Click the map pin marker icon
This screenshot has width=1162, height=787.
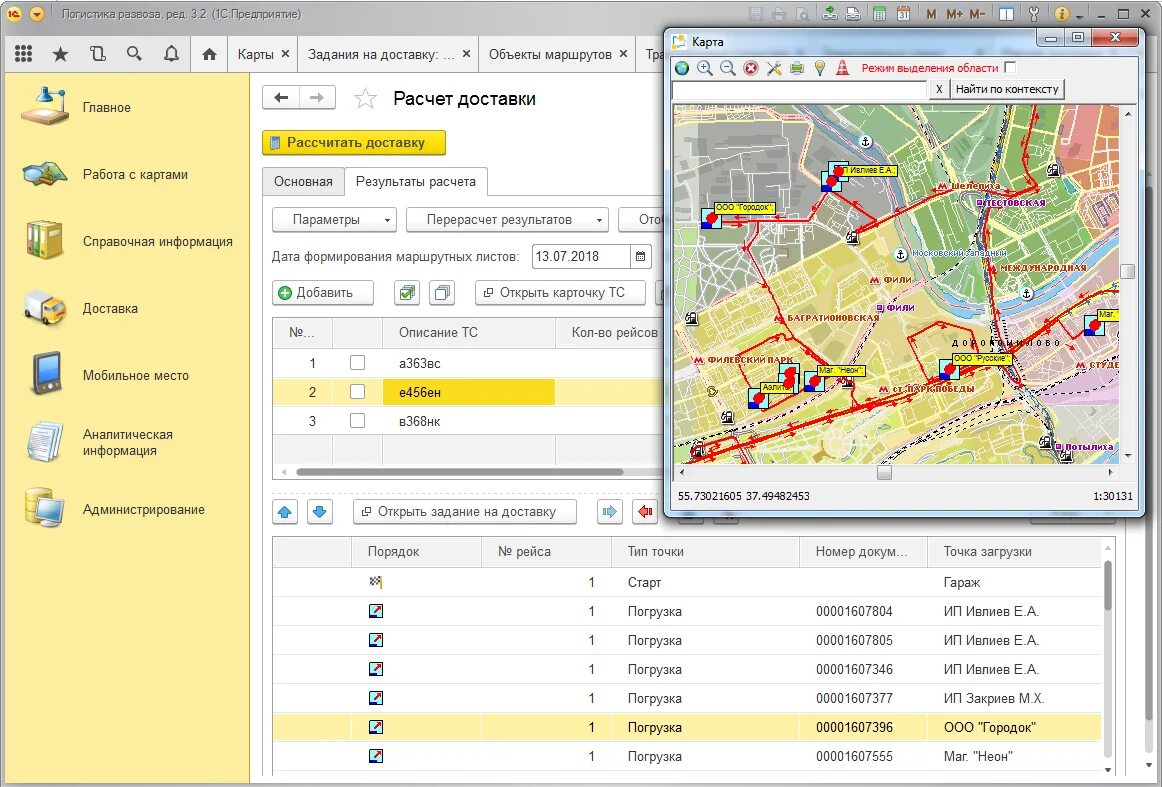pyautogui.click(x=820, y=68)
